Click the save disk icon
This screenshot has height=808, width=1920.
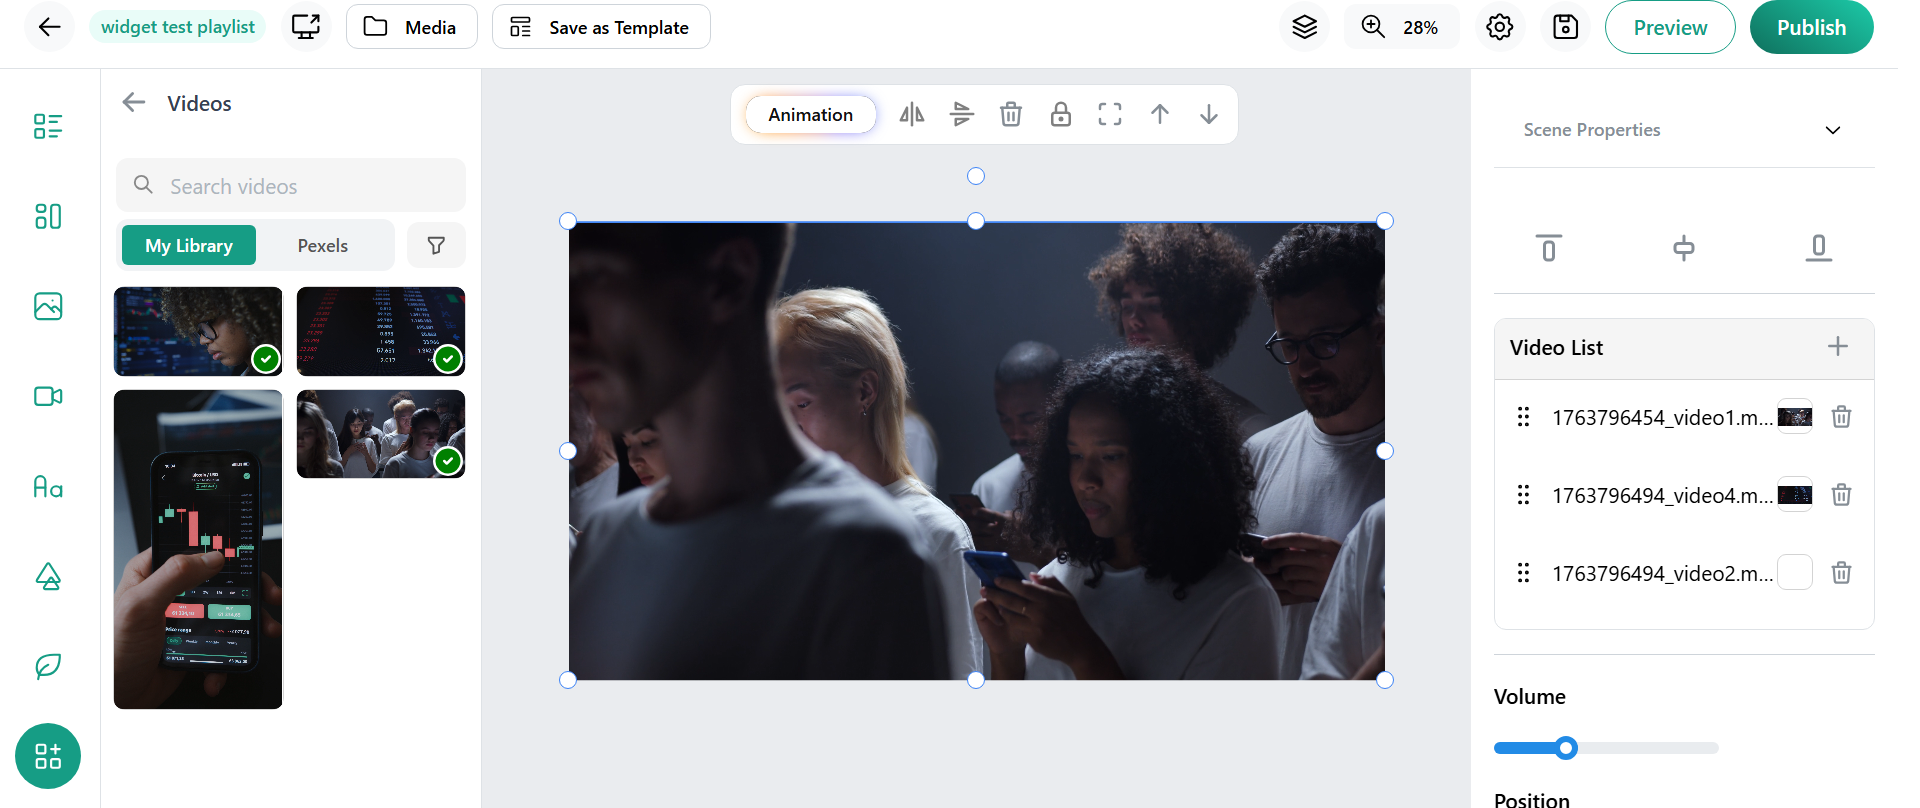pyautogui.click(x=1565, y=27)
